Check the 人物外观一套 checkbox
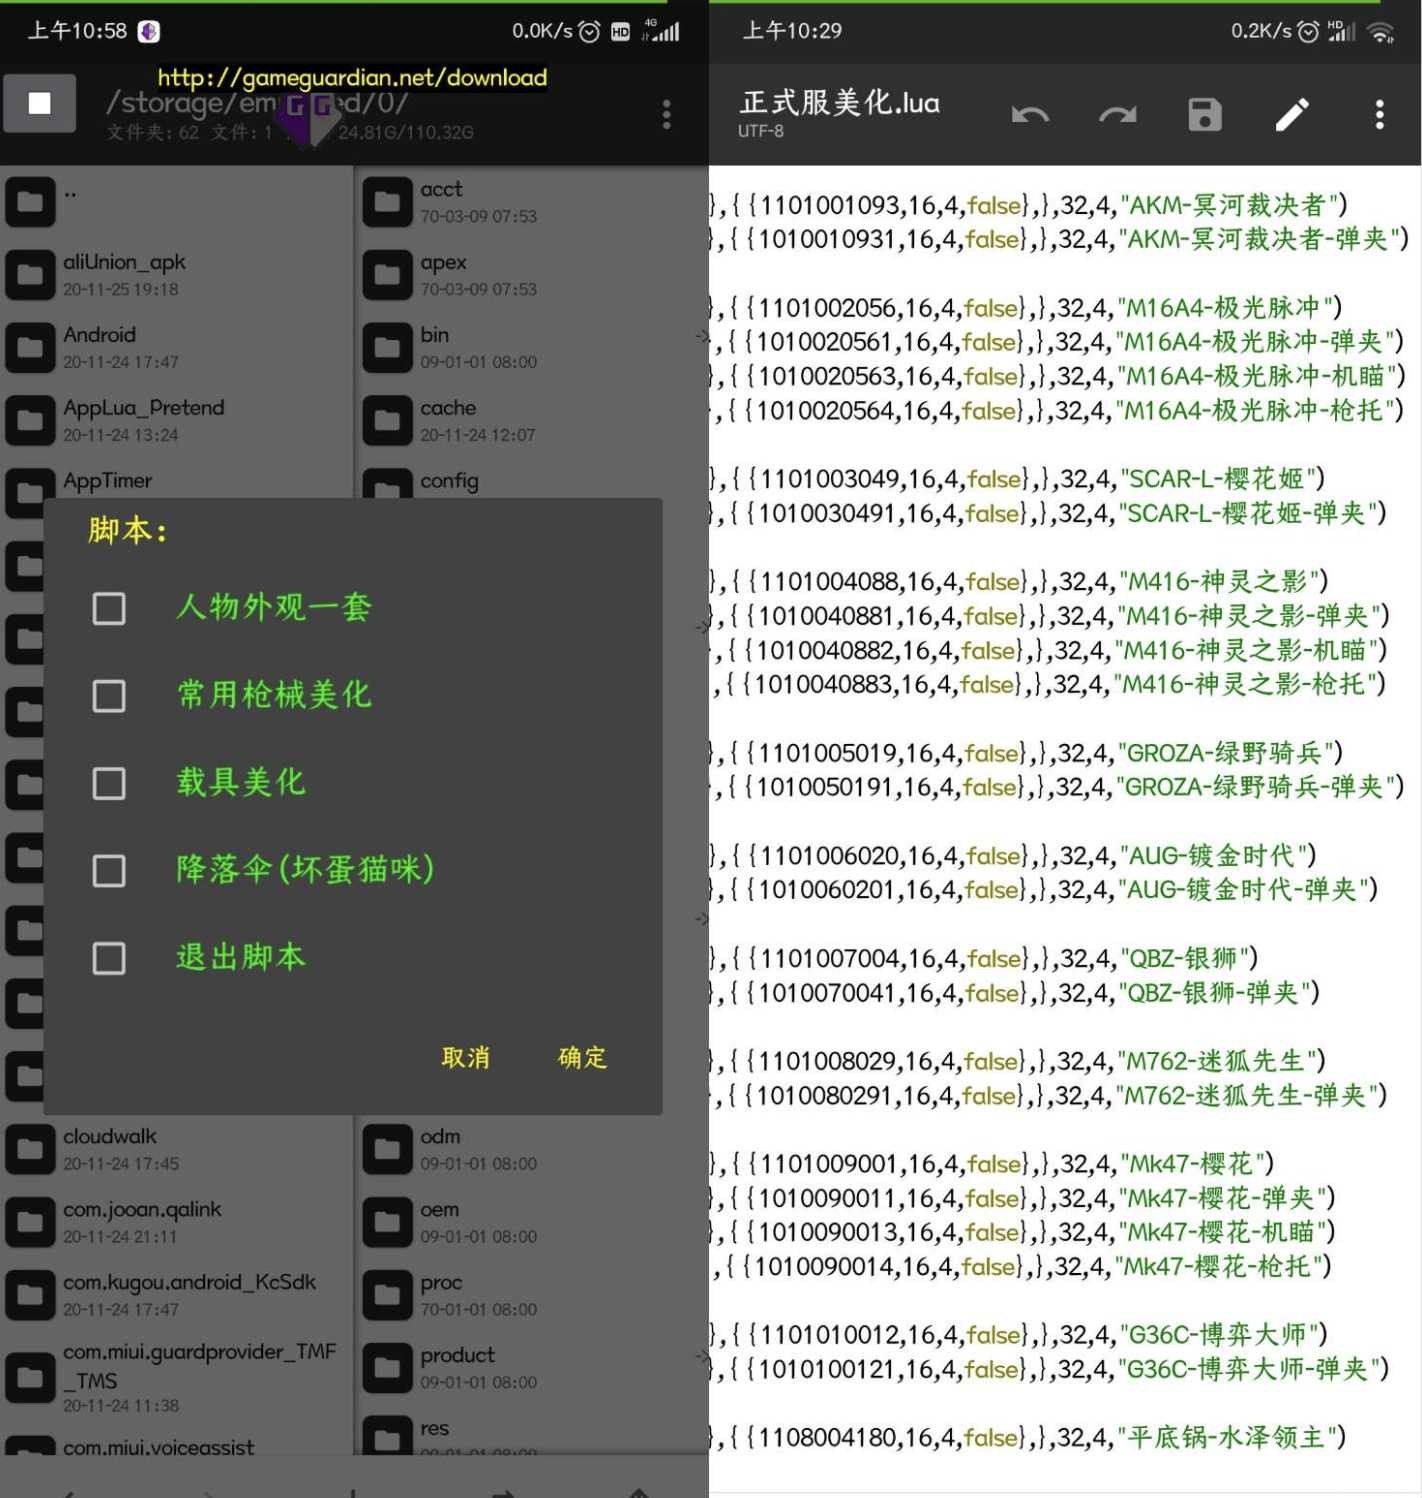Image resolution: width=1422 pixels, height=1498 pixels. coord(109,609)
